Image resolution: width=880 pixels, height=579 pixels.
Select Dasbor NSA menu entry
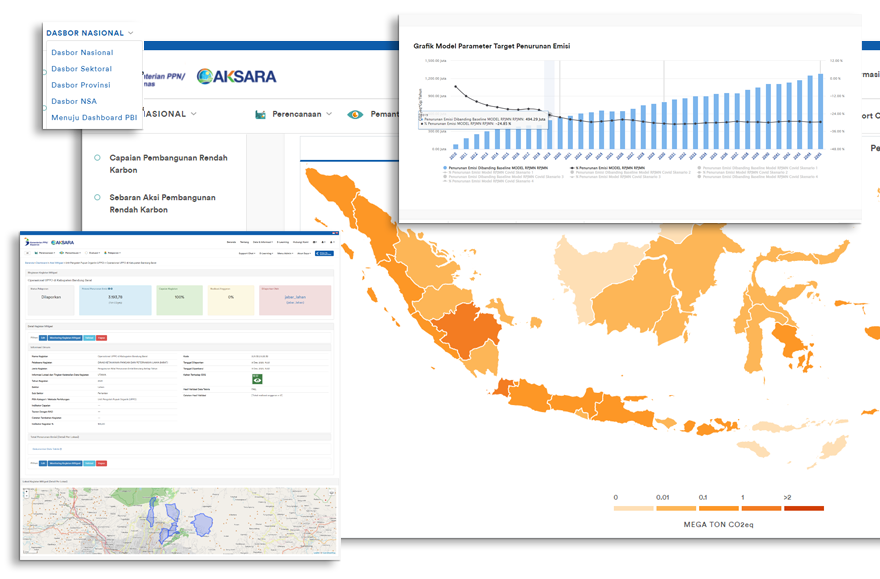click(x=73, y=101)
